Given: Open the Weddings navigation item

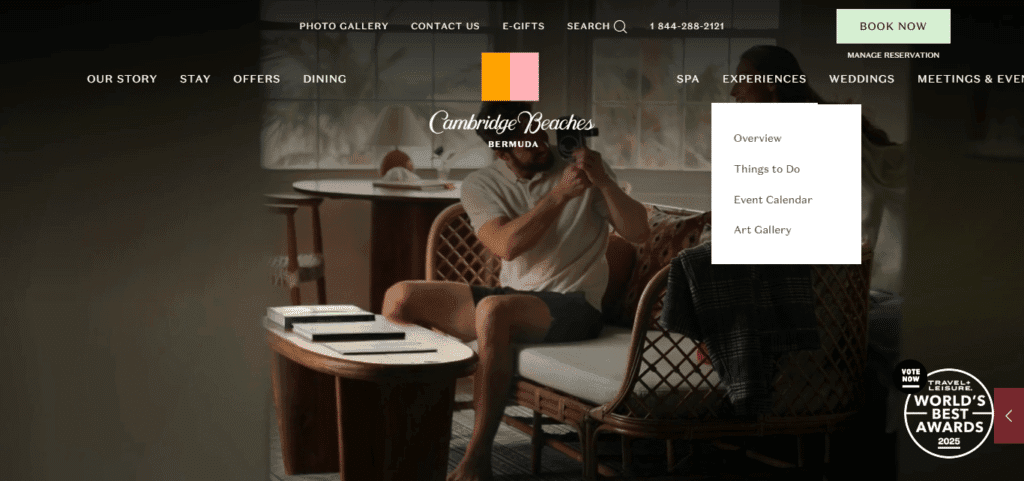Looking at the screenshot, I should pyautogui.click(x=861, y=79).
